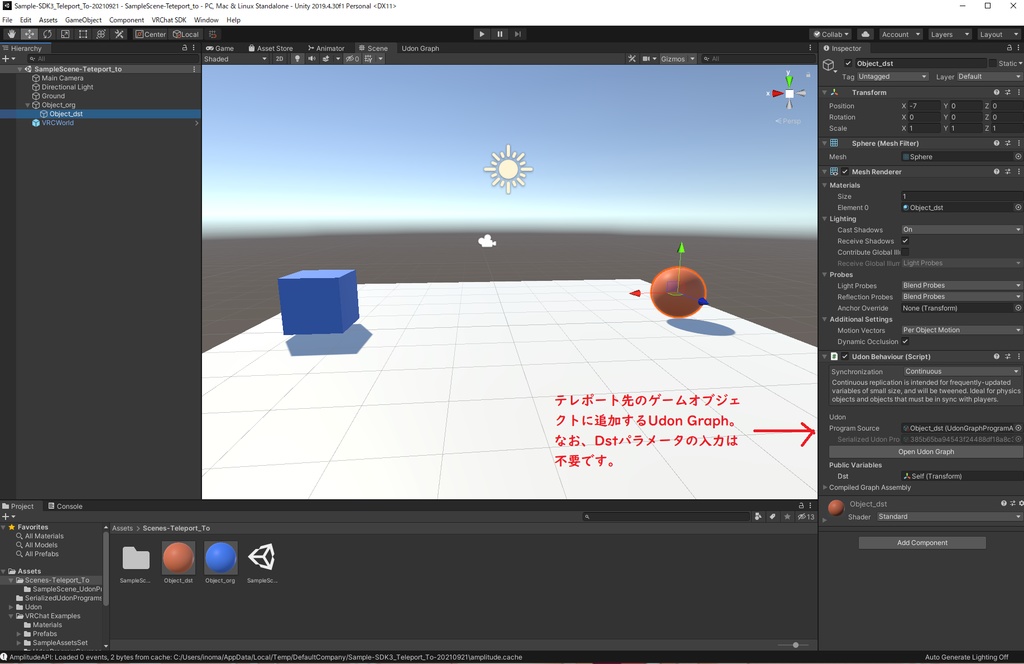
Task: Select the Rect transform tool
Action: (83, 34)
